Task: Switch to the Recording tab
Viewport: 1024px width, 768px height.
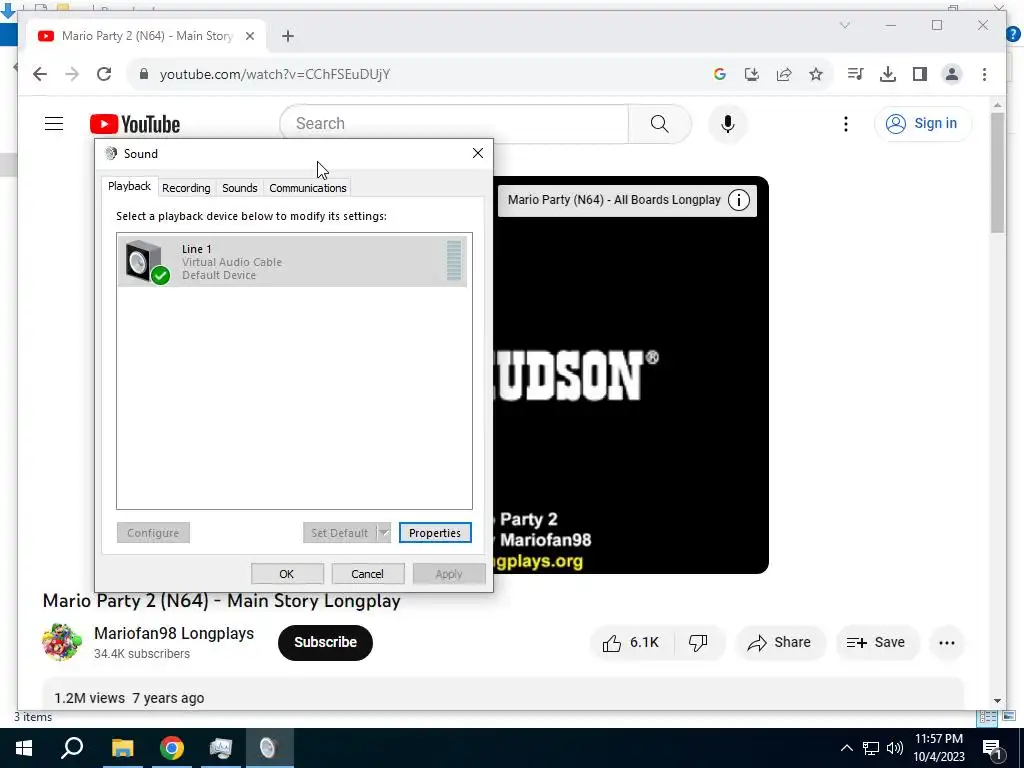Action: (x=186, y=188)
